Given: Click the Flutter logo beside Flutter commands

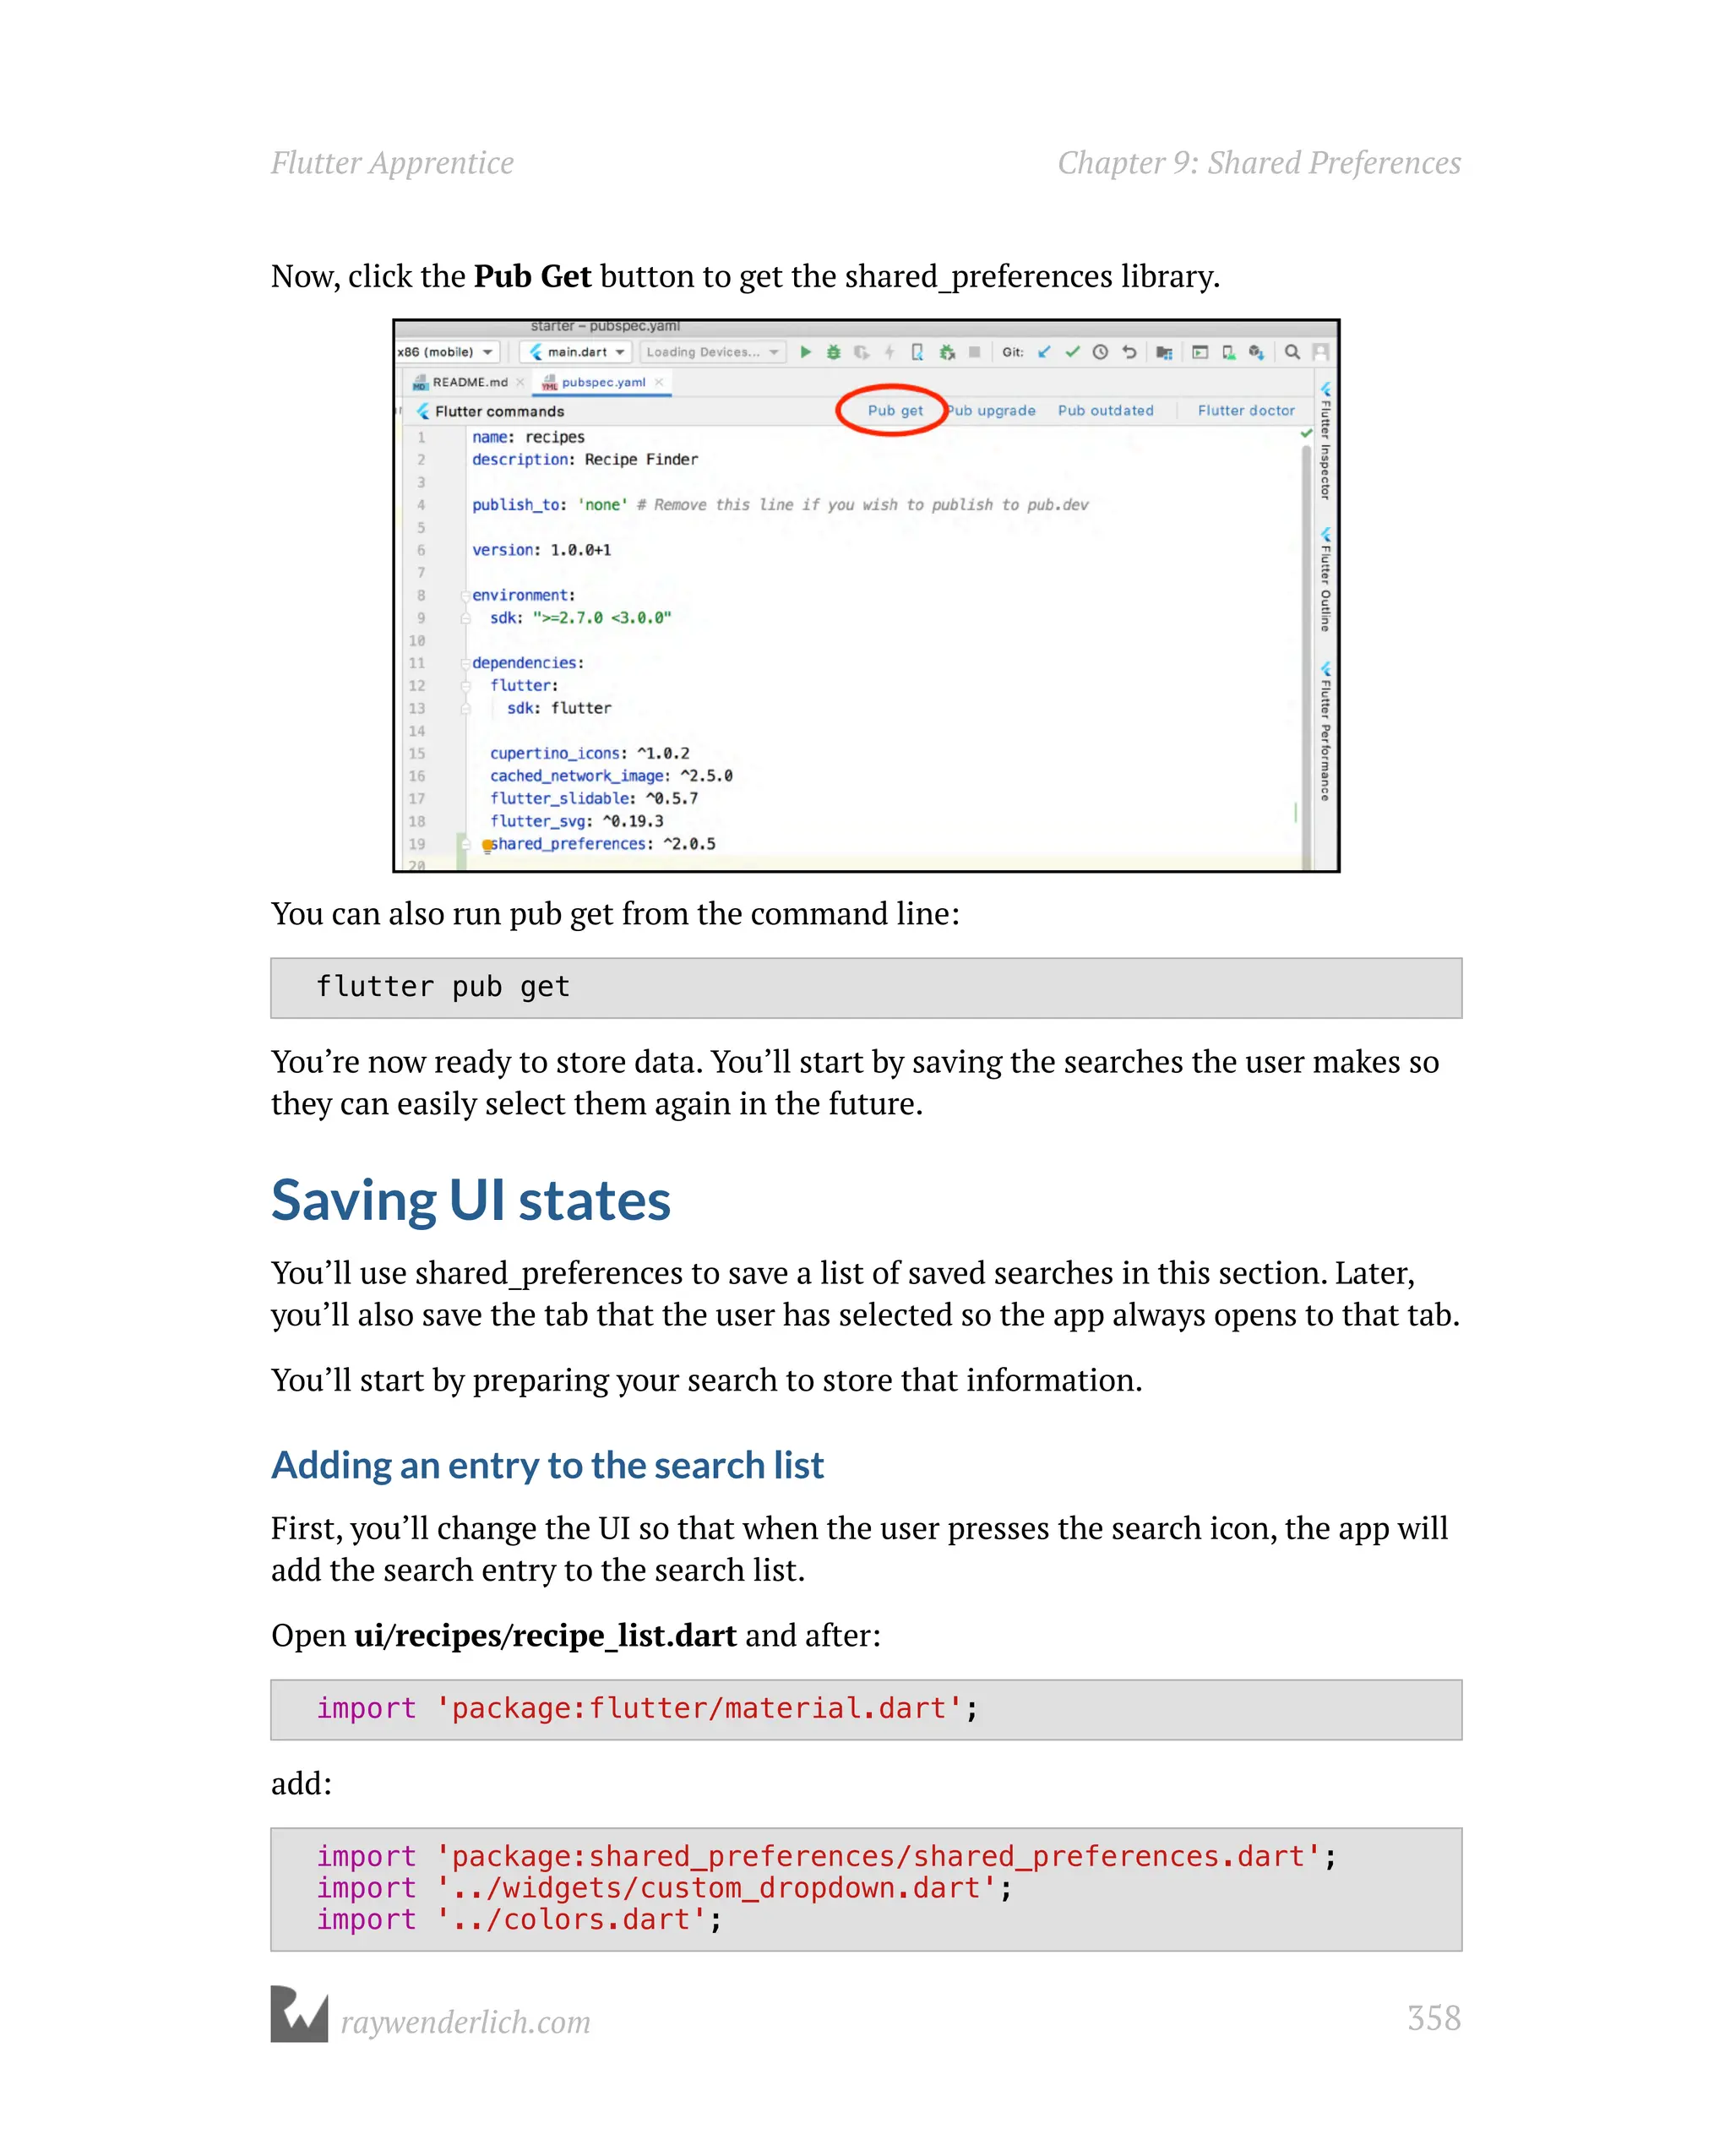Looking at the screenshot, I should (x=423, y=411).
